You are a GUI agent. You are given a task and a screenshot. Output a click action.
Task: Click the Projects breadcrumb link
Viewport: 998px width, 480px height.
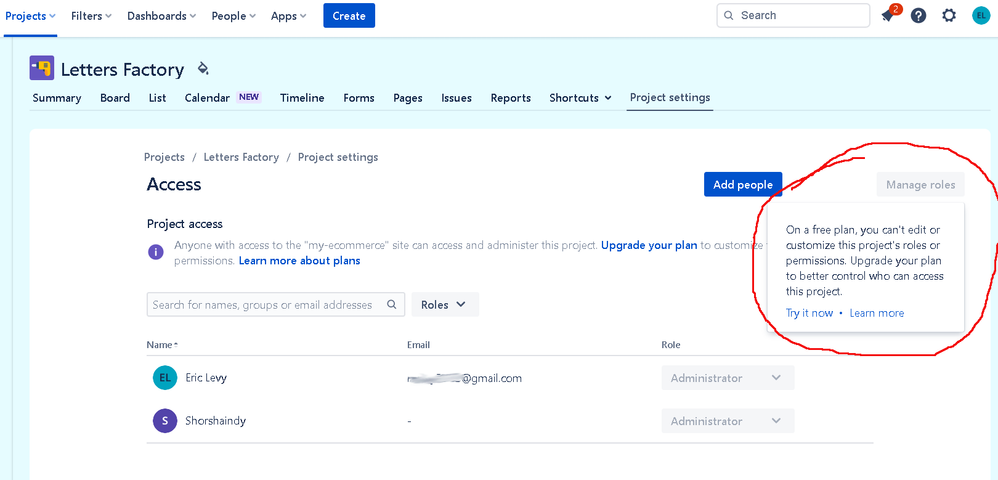click(164, 157)
